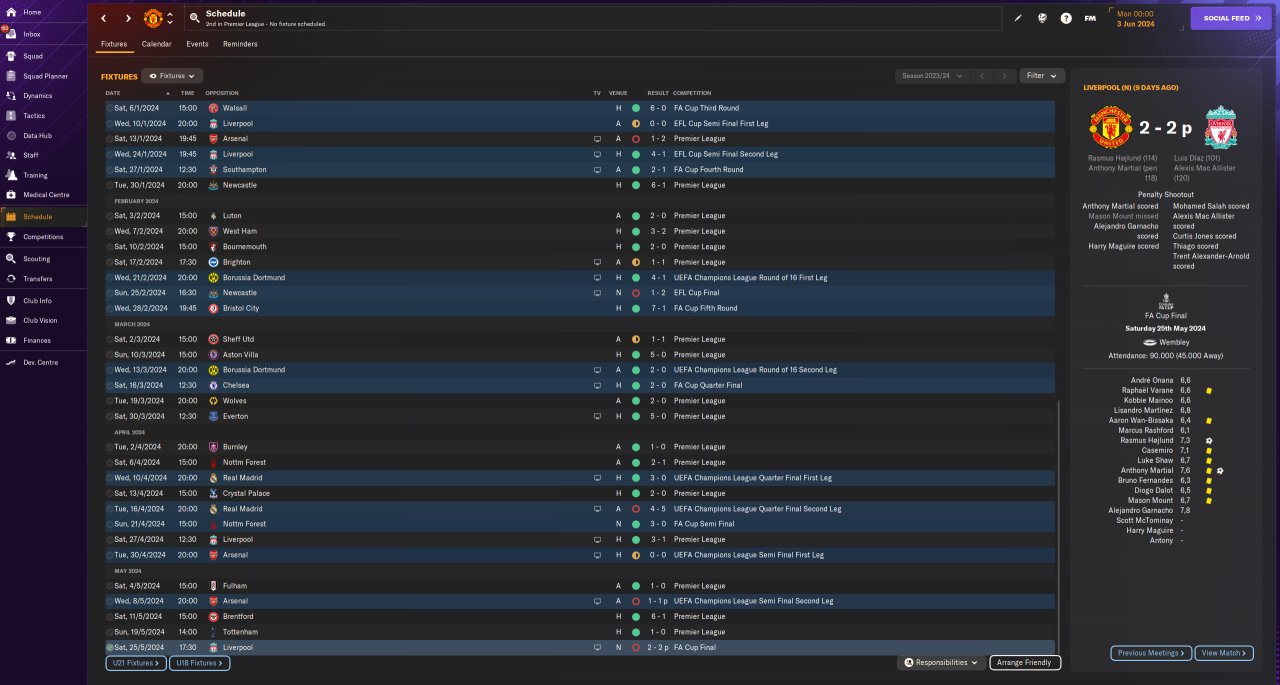Open the Fixtures view dropdown

tap(172, 76)
